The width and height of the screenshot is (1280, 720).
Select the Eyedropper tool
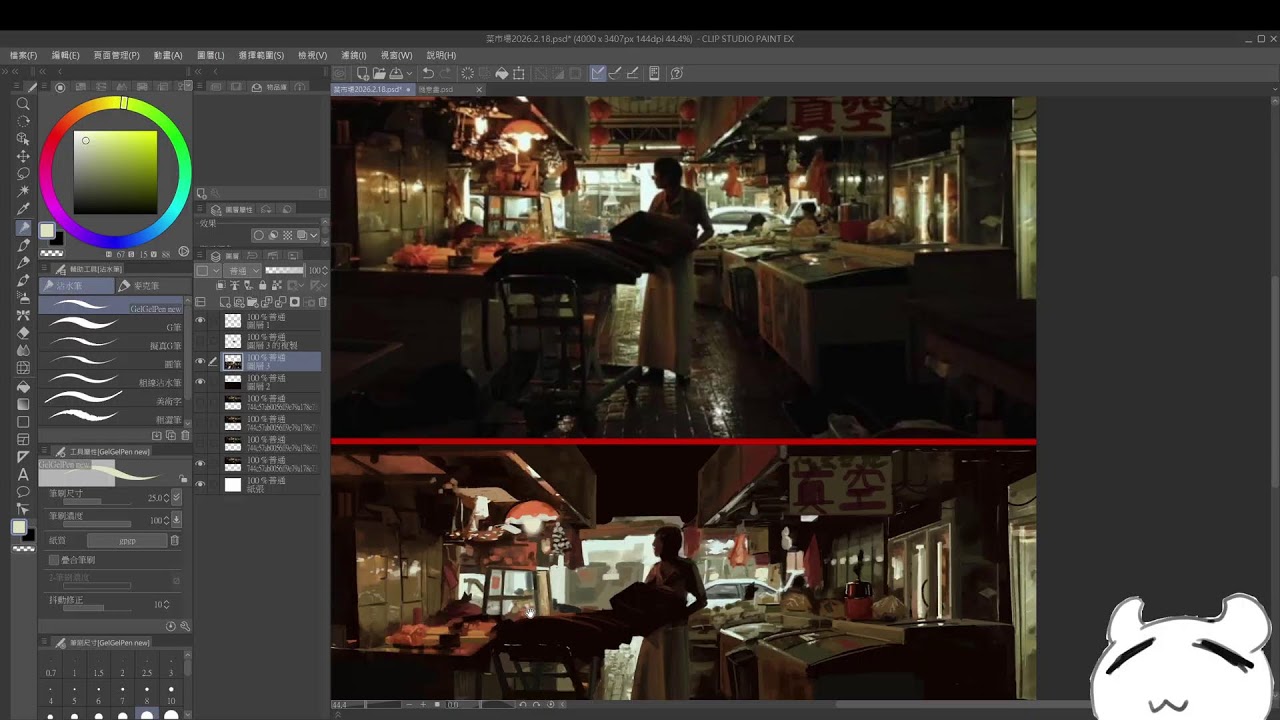point(23,209)
